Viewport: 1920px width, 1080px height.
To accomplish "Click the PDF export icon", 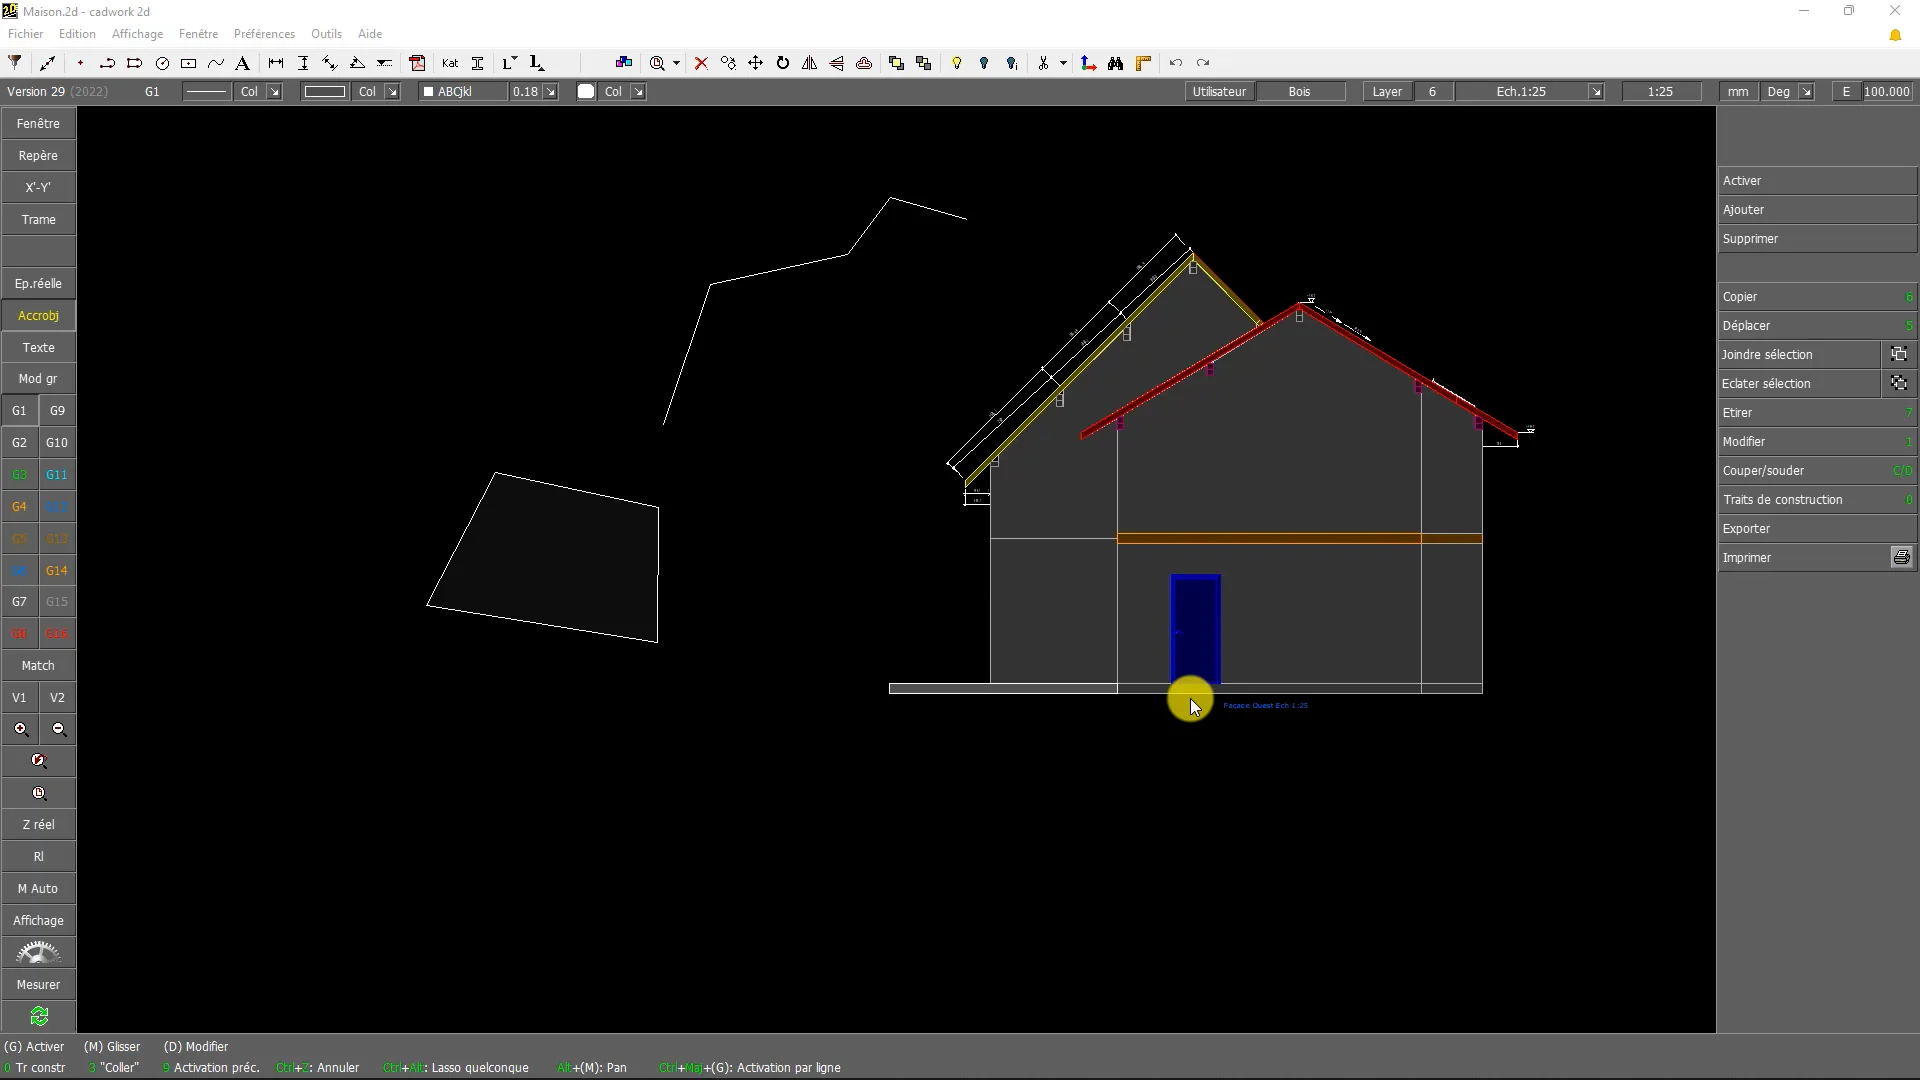I will (418, 63).
